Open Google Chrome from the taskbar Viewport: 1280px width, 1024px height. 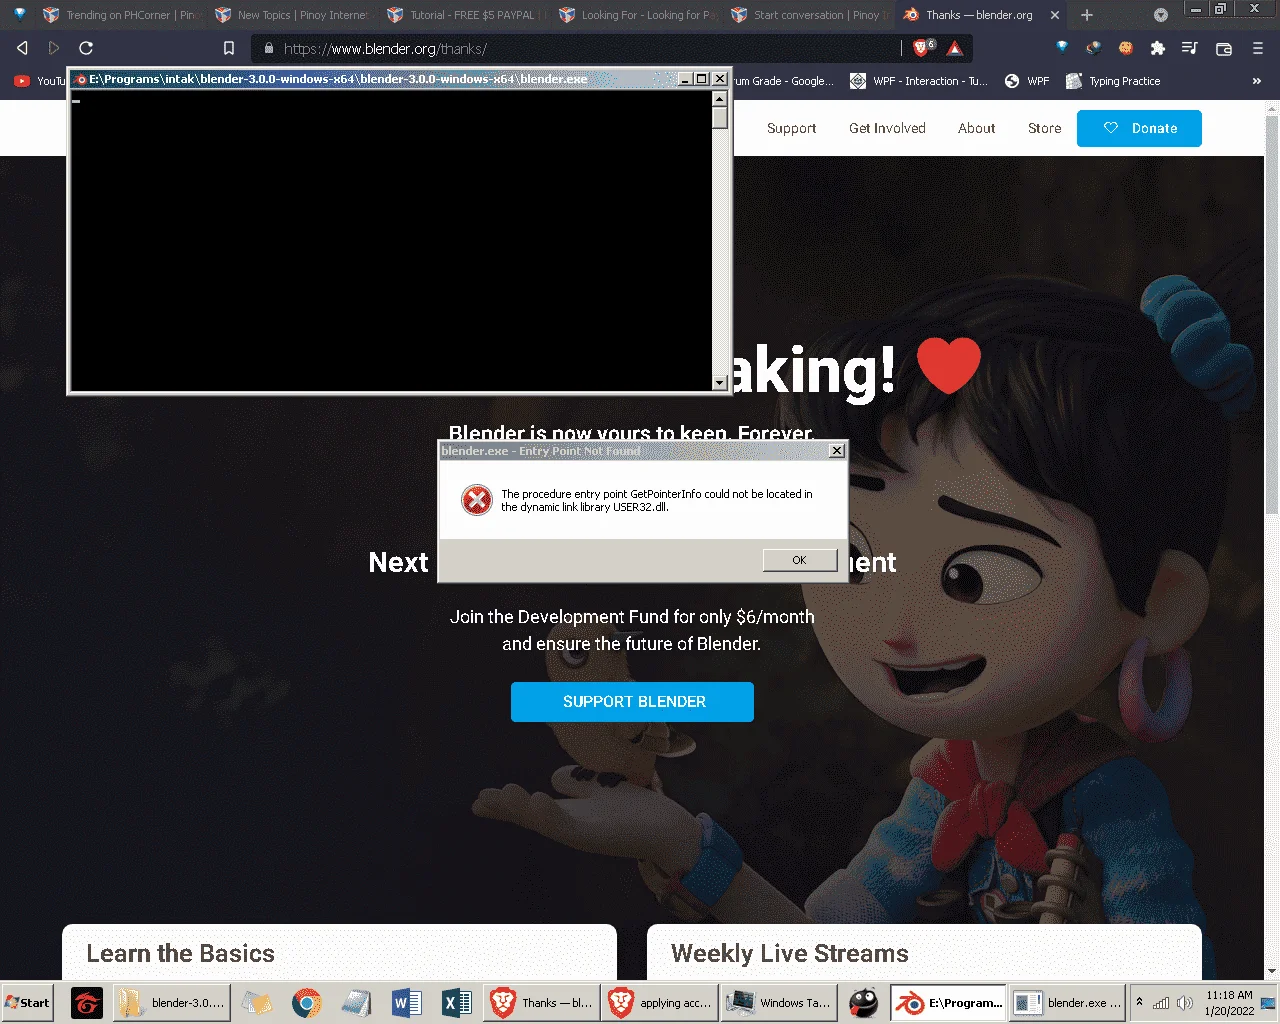click(x=306, y=1003)
